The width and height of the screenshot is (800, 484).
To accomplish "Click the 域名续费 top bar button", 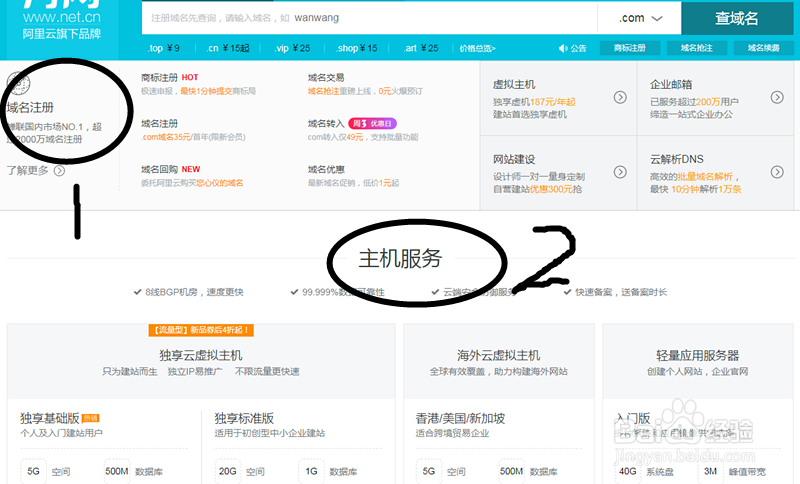I will [x=763, y=48].
